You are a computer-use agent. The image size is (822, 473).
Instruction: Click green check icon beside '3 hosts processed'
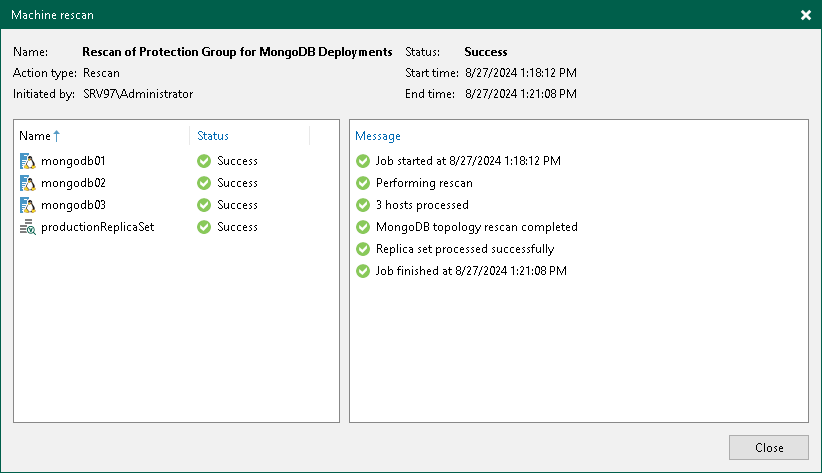(x=363, y=205)
